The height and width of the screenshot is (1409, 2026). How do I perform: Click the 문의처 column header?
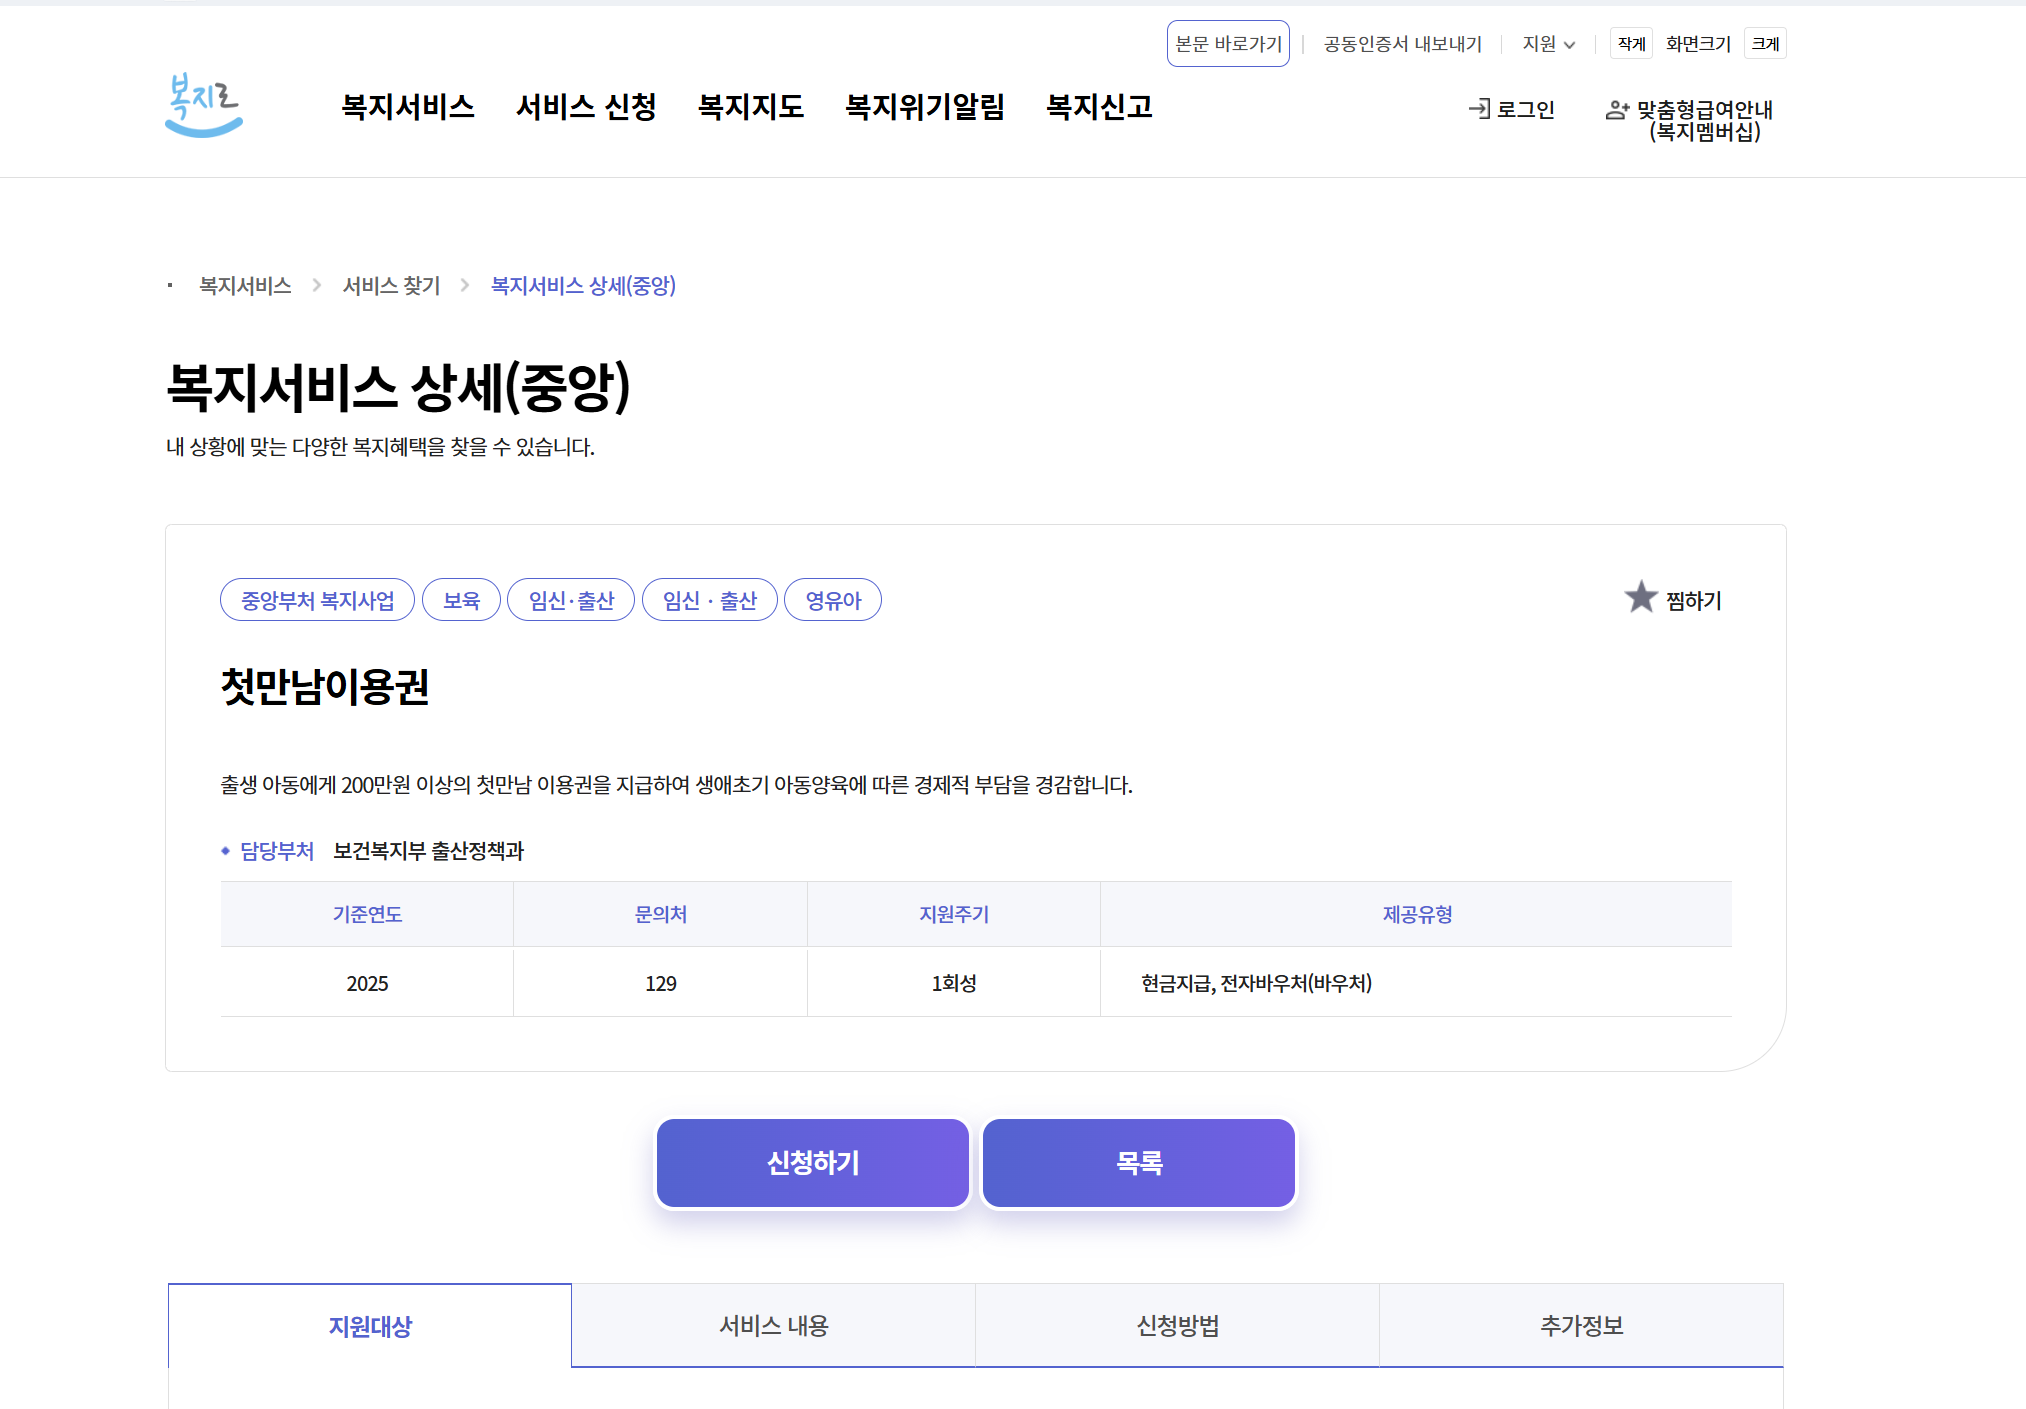pyautogui.click(x=661, y=914)
